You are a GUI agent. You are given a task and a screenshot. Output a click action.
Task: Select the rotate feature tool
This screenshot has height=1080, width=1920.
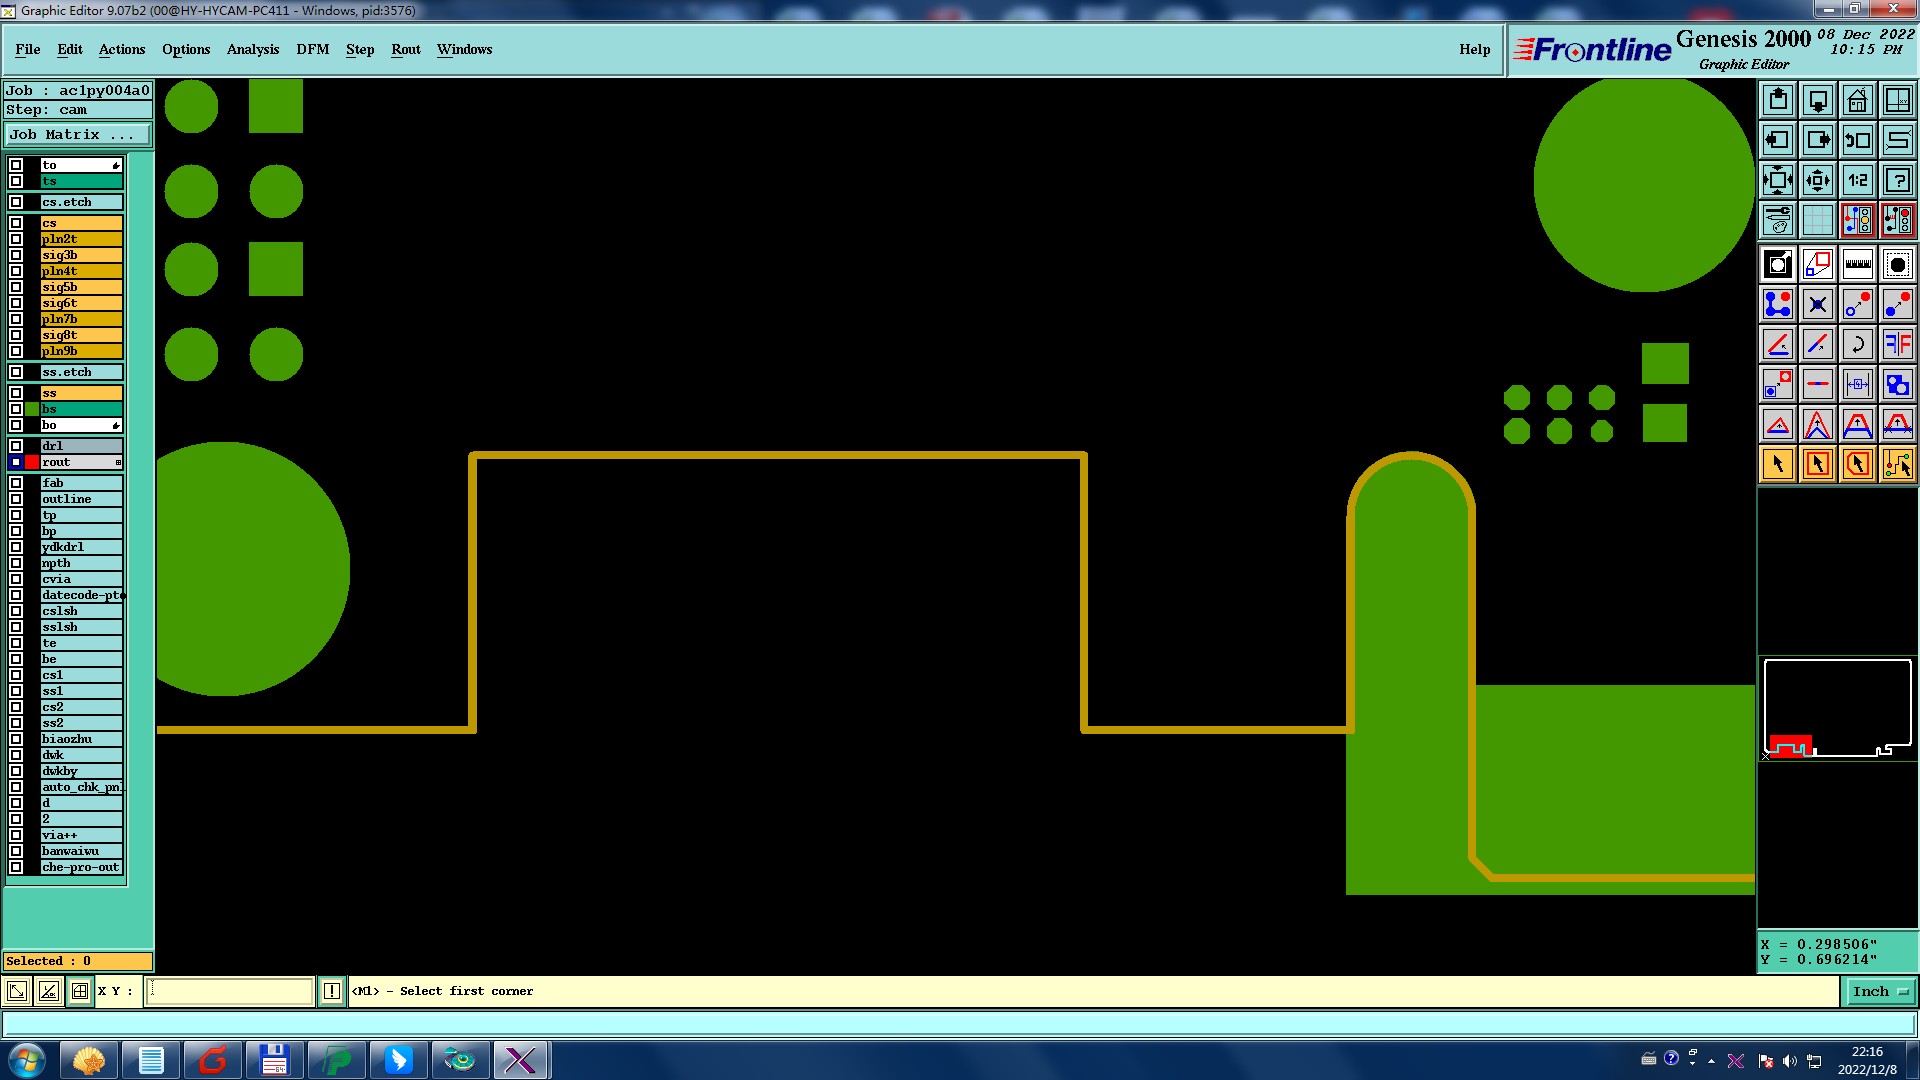coord(1857,344)
